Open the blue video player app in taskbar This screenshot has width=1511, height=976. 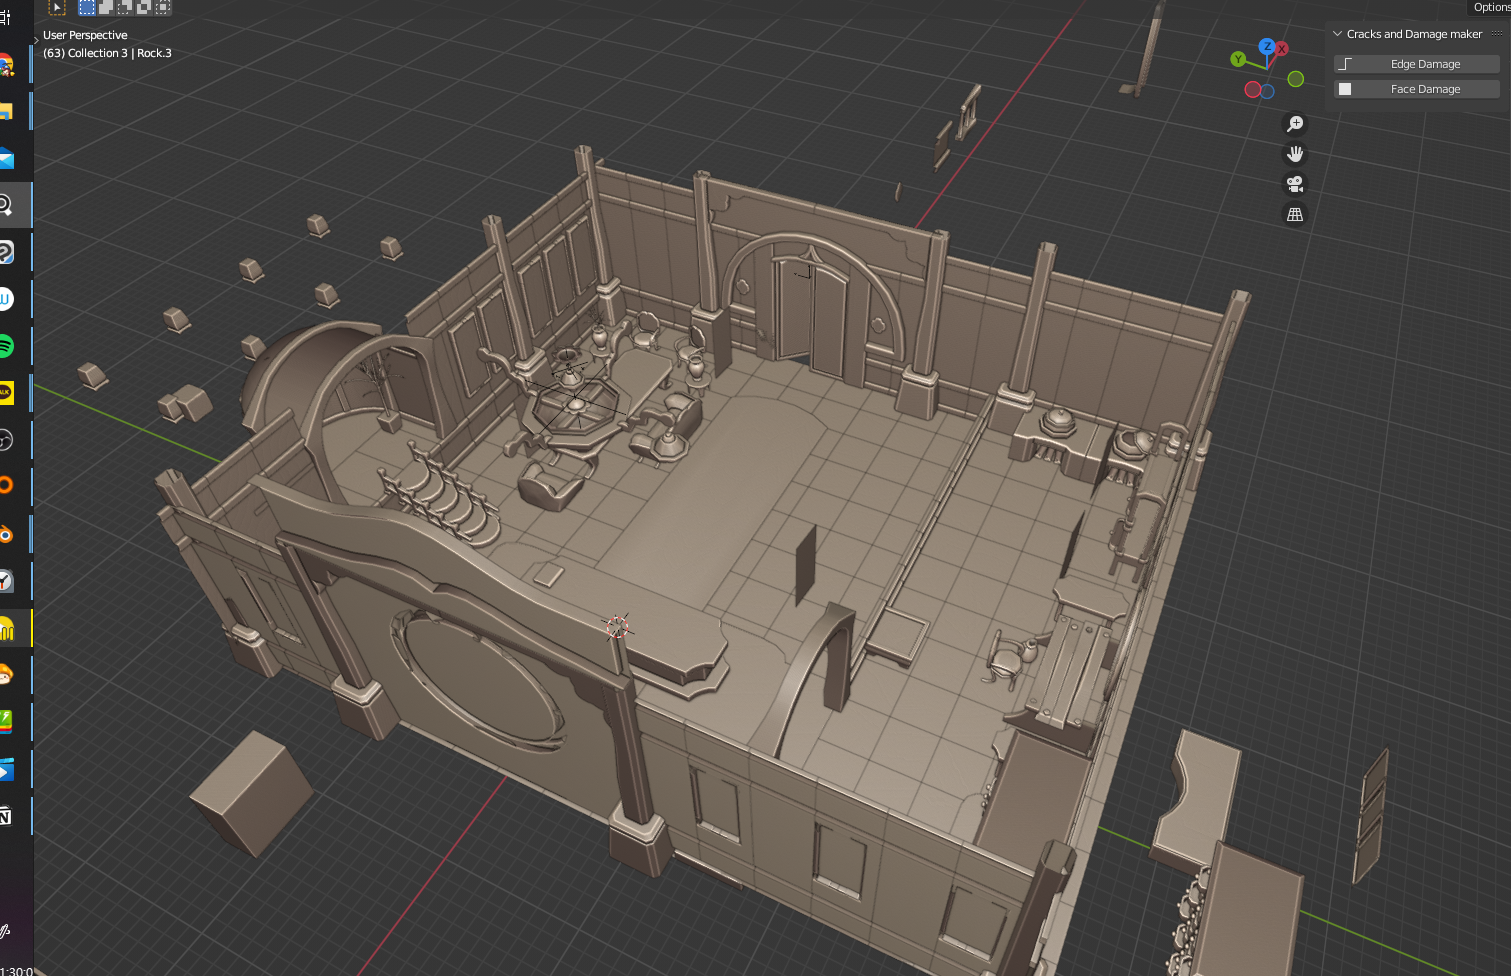6,769
